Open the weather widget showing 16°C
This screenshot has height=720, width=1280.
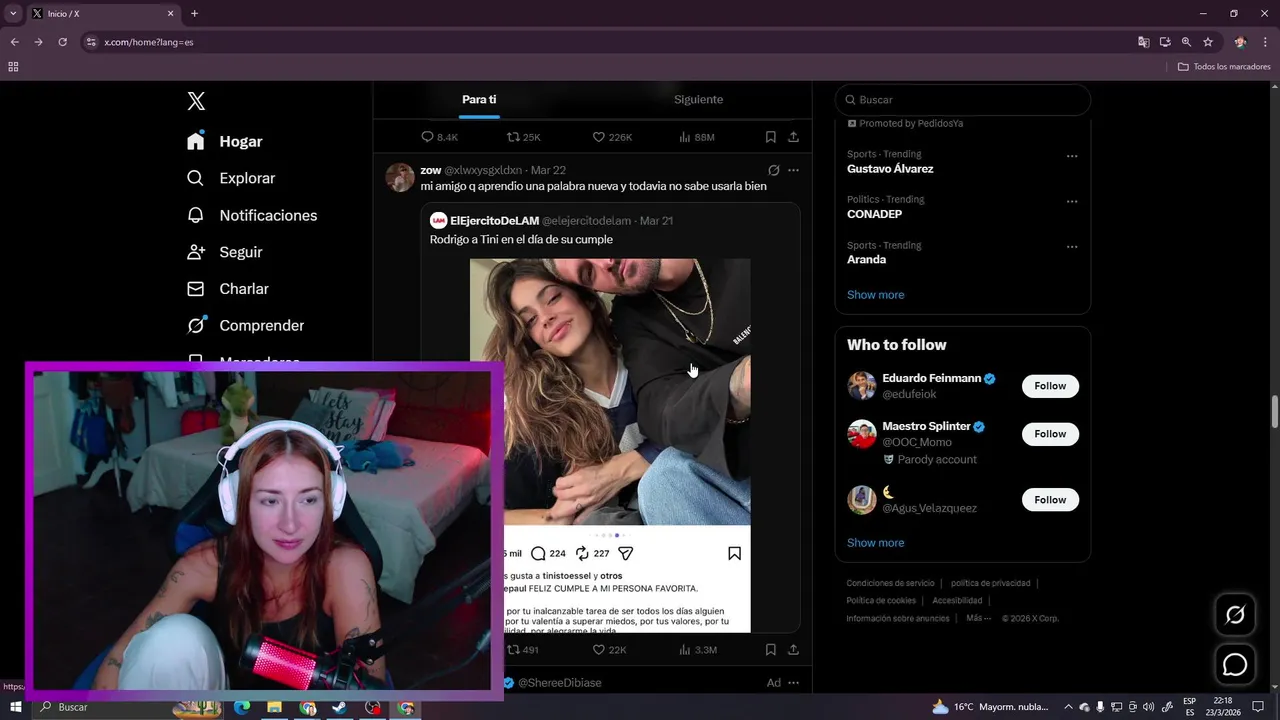pyautogui.click(x=990, y=707)
